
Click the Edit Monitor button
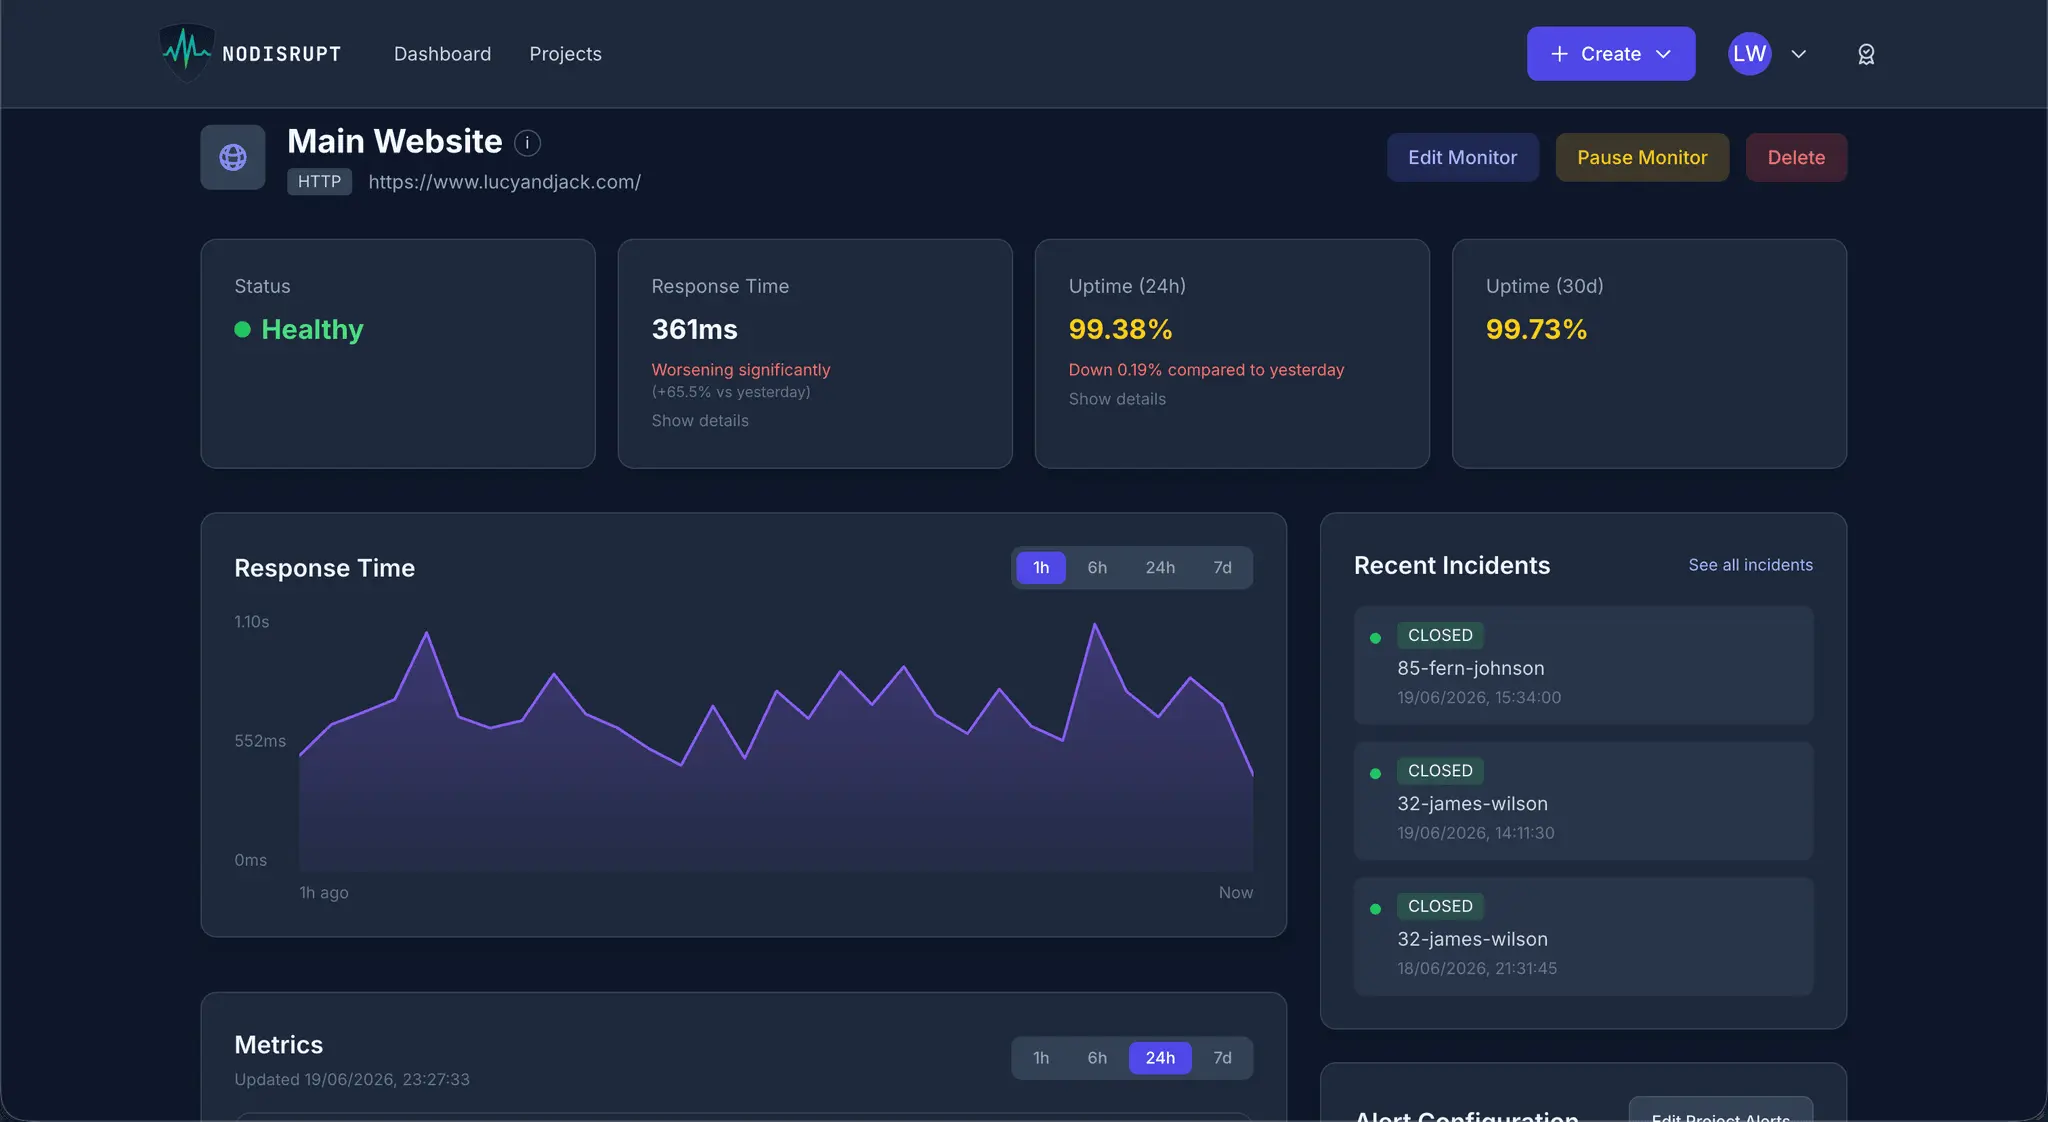click(x=1462, y=157)
